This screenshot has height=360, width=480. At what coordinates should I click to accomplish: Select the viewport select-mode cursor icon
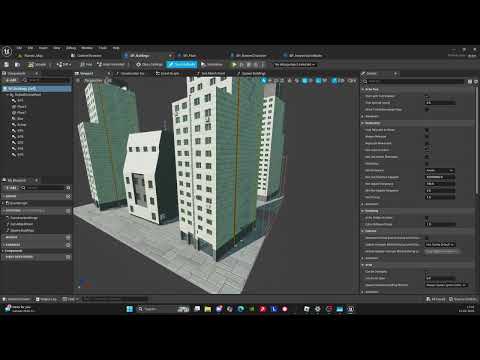point(264,81)
